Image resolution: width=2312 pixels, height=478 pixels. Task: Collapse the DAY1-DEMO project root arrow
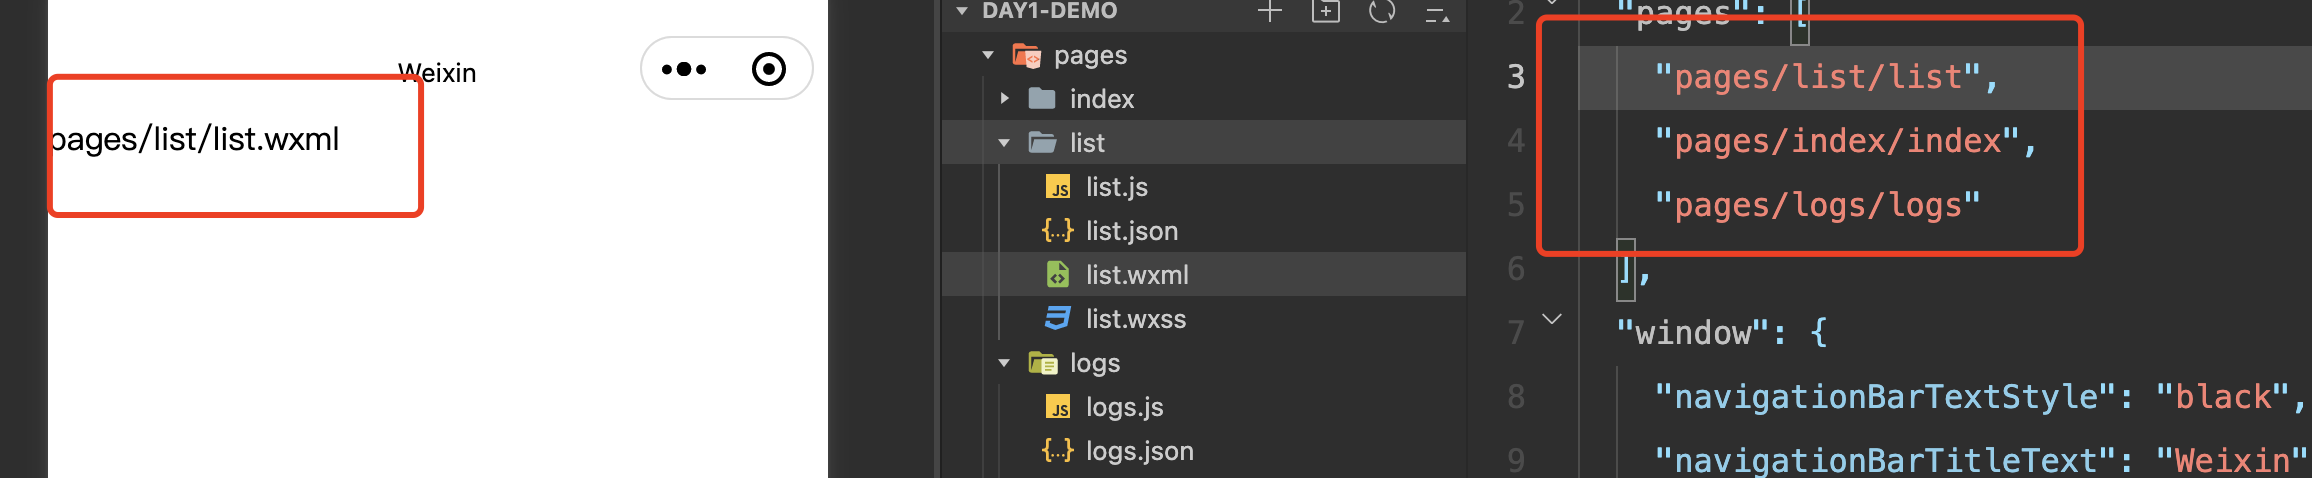[962, 12]
